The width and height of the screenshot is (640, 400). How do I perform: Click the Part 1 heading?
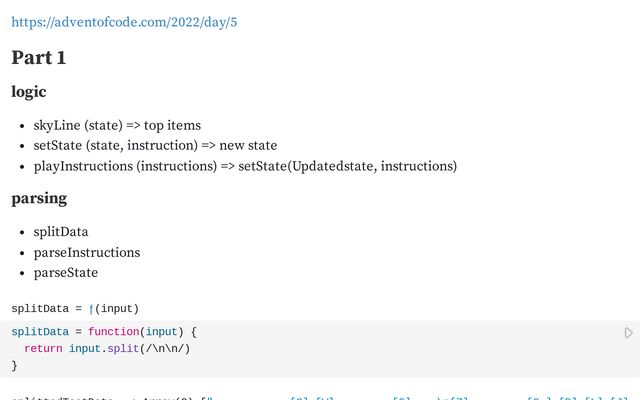click(39, 58)
